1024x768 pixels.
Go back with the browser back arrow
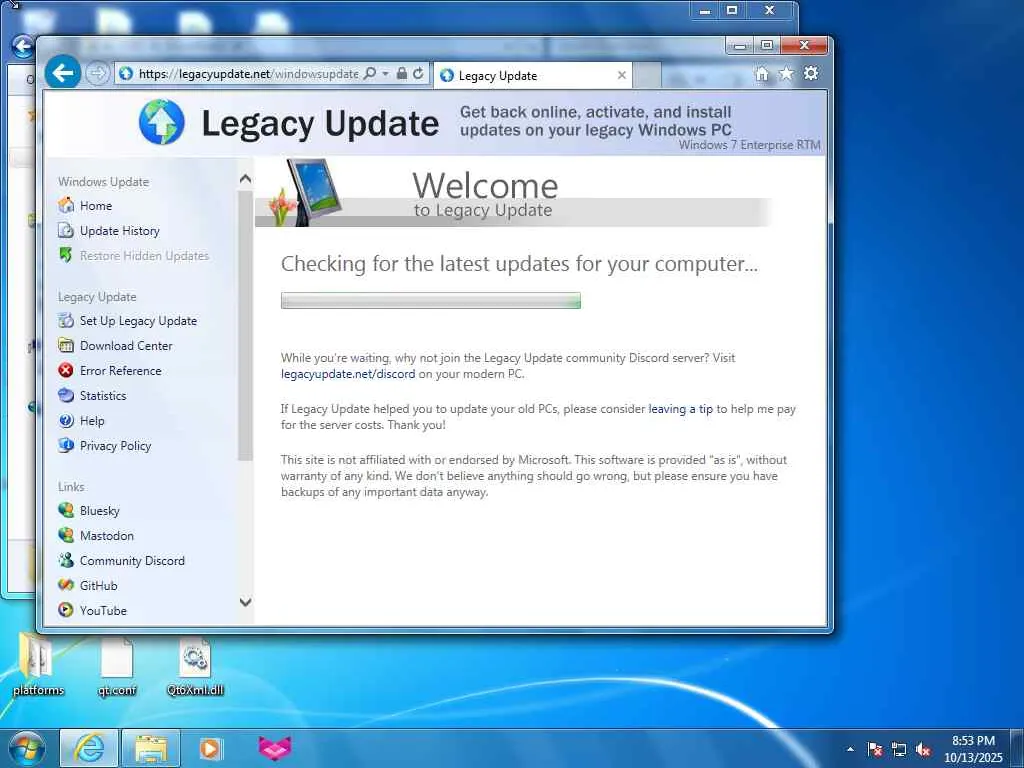(x=63, y=72)
